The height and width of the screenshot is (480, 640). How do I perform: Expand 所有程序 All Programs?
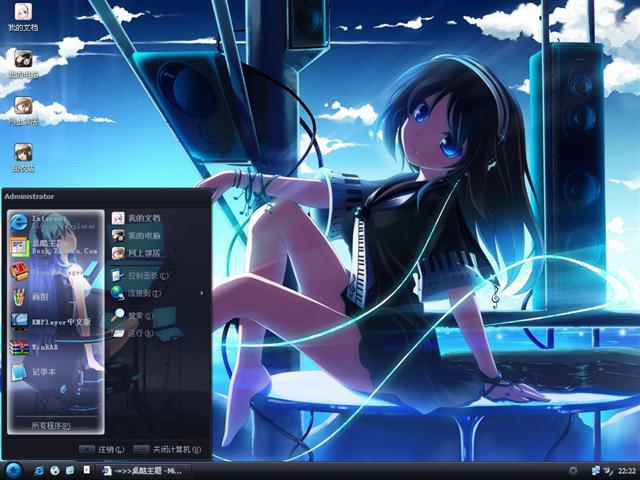51,425
